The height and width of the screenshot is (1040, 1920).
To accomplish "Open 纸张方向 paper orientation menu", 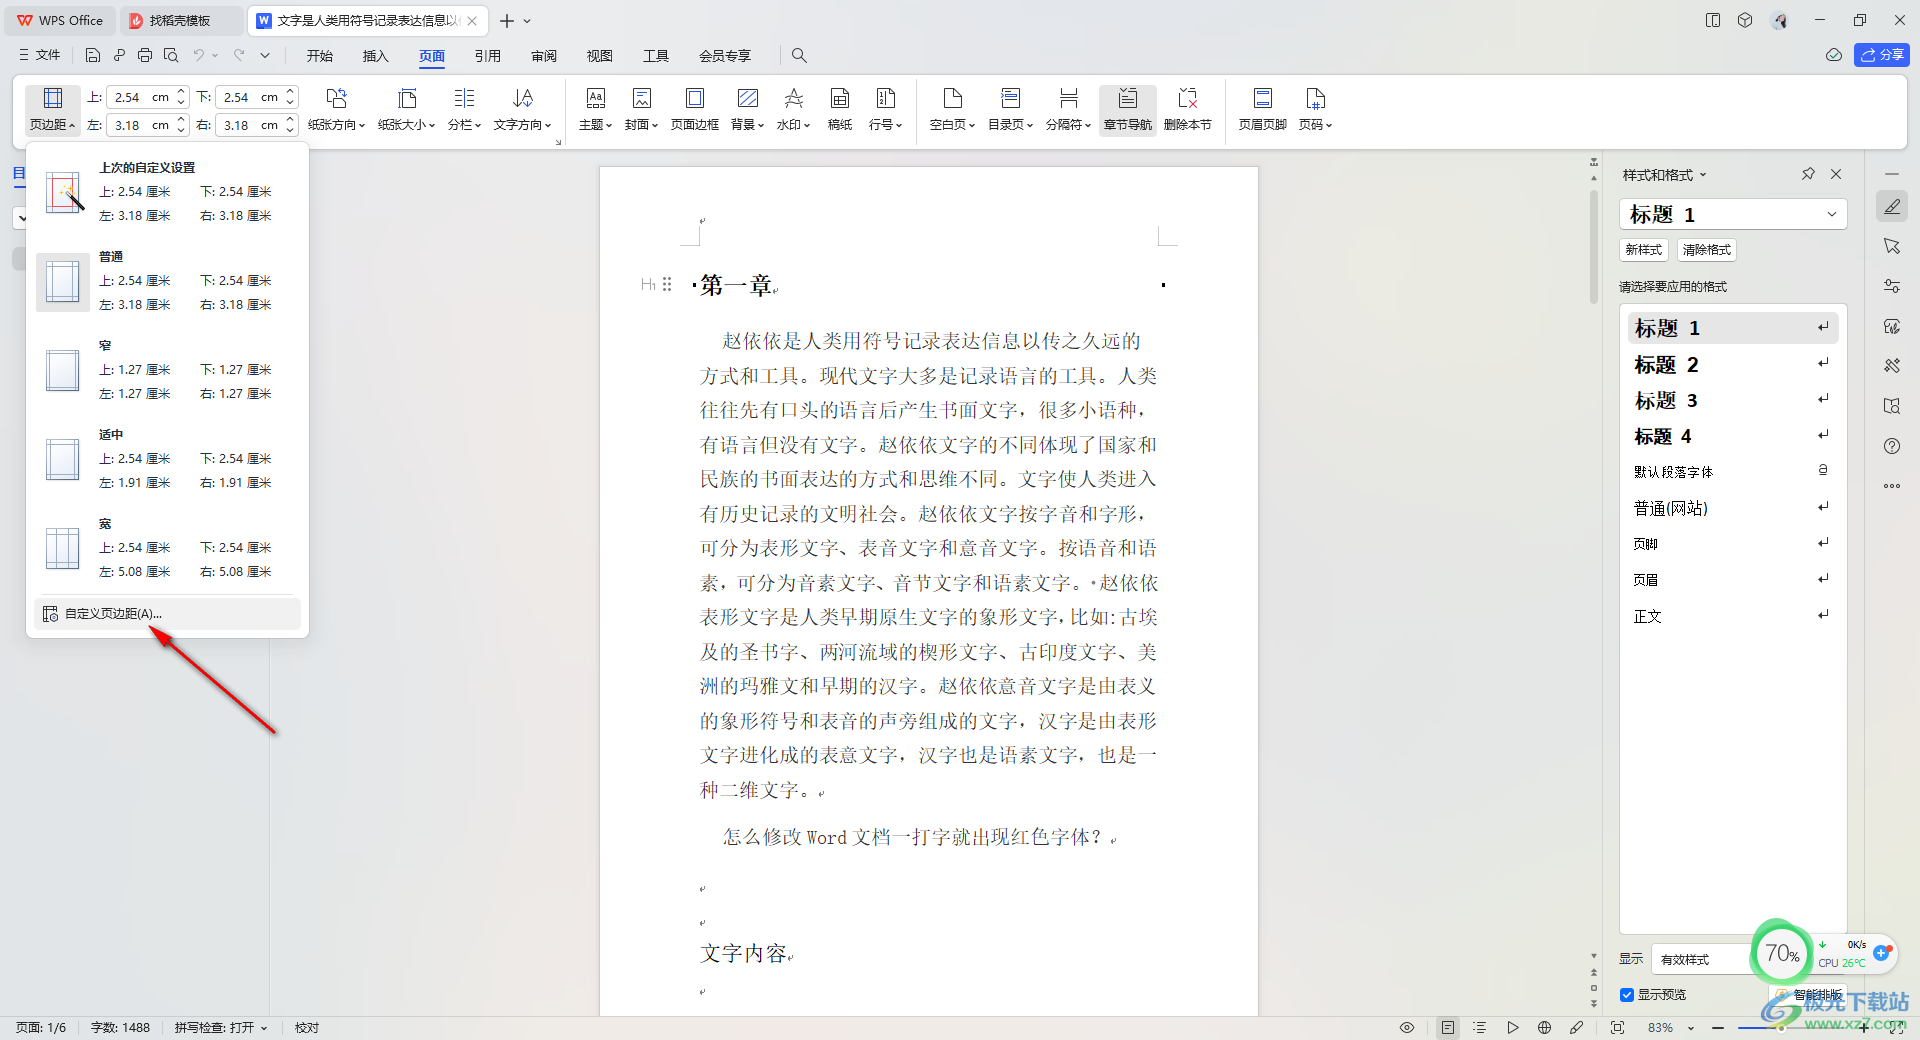I will 336,109.
